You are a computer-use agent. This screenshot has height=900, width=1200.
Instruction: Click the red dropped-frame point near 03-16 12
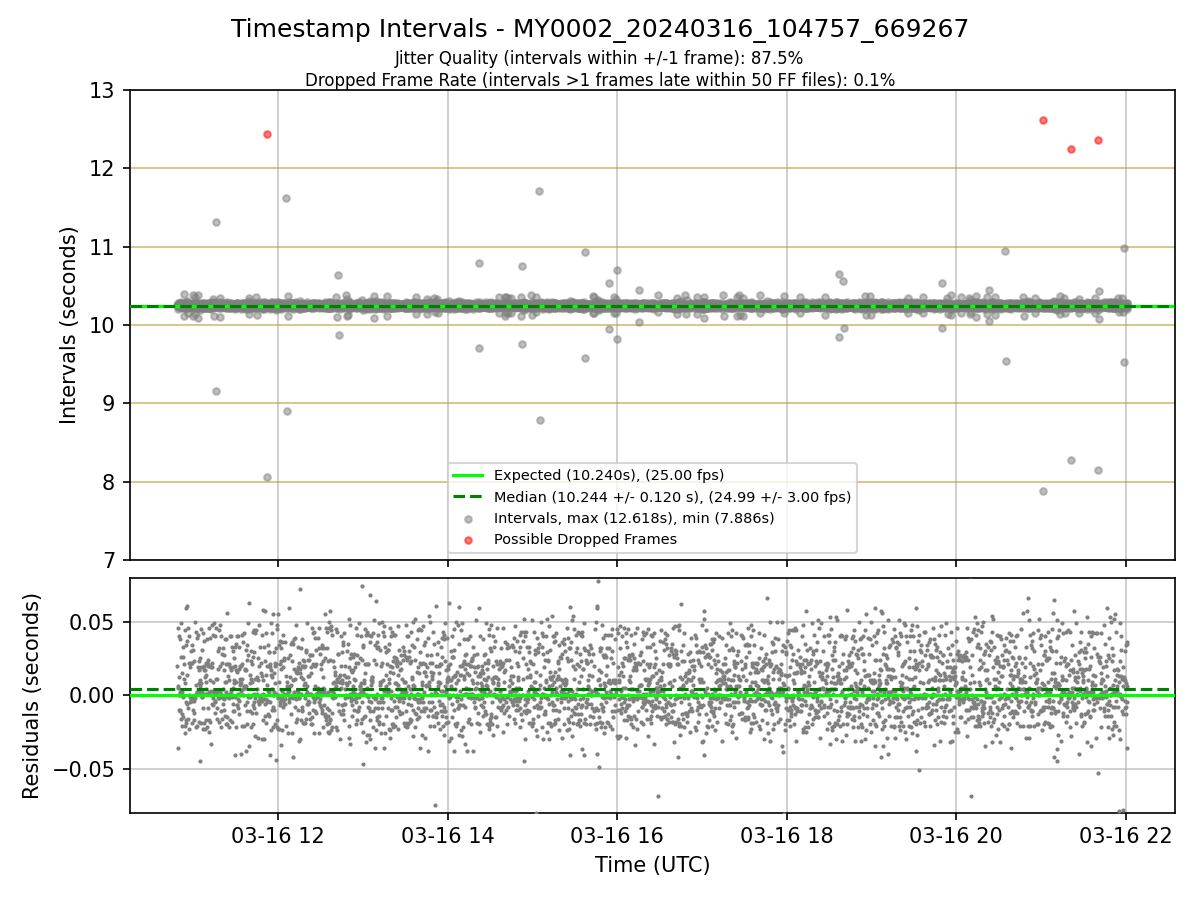(267, 134)
